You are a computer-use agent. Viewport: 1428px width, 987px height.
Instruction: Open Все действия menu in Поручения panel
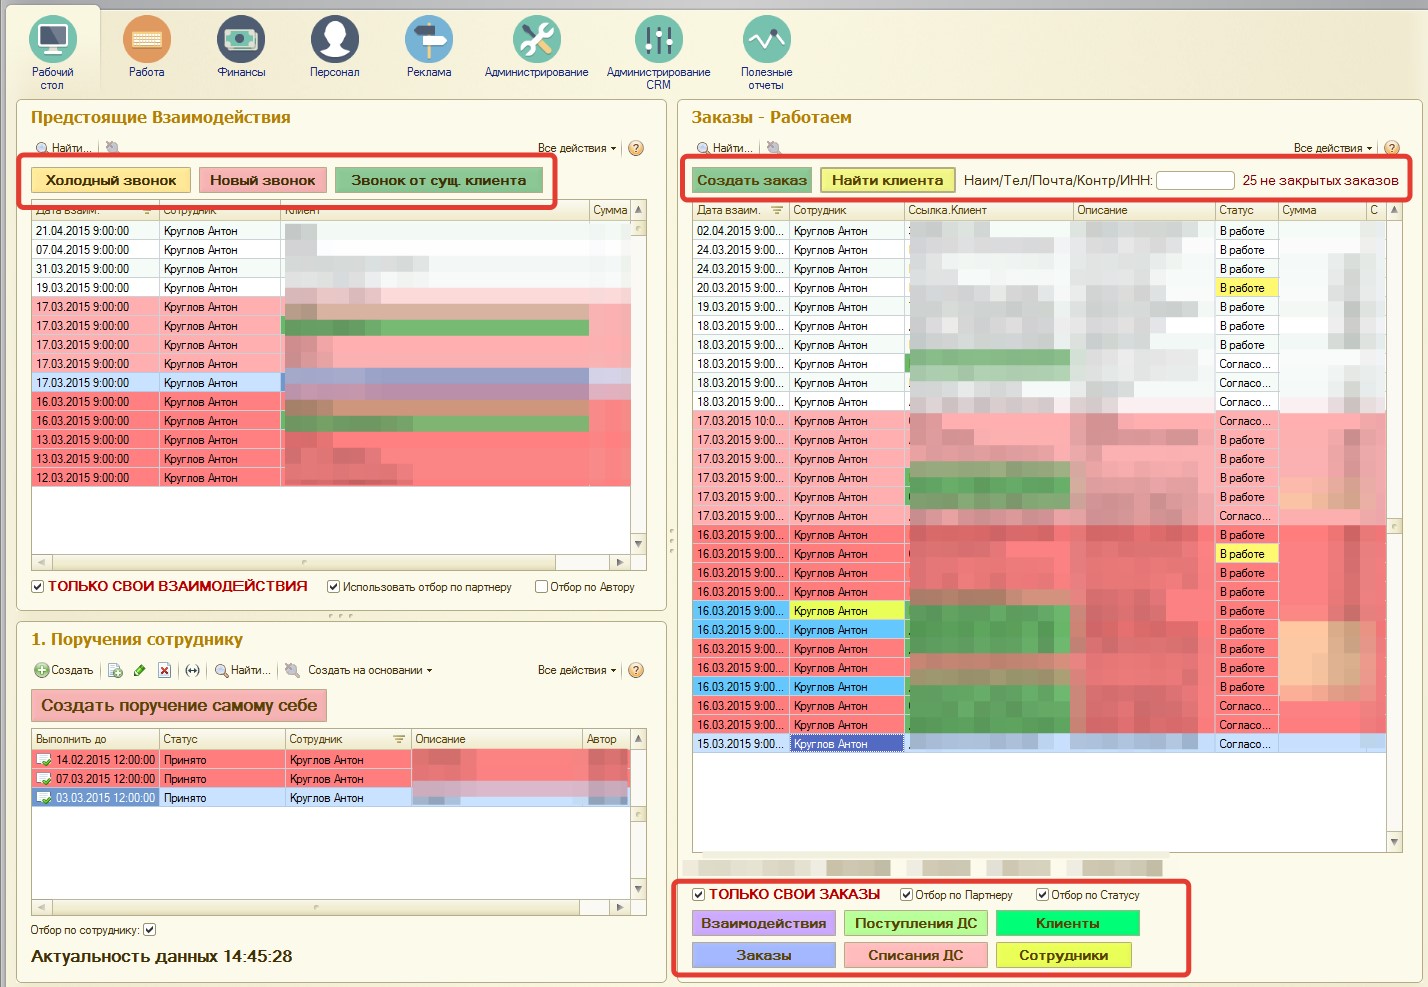[x=576, y=671]
